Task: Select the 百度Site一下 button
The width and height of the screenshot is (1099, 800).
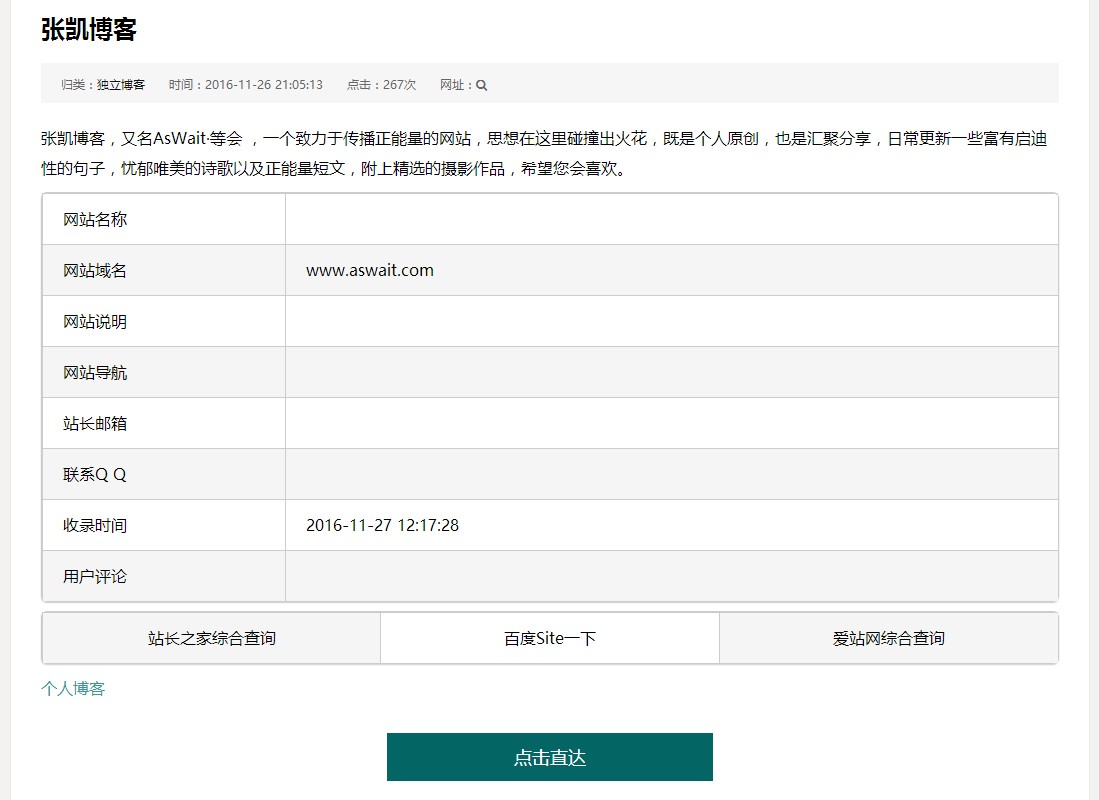Action: [550, 638]
